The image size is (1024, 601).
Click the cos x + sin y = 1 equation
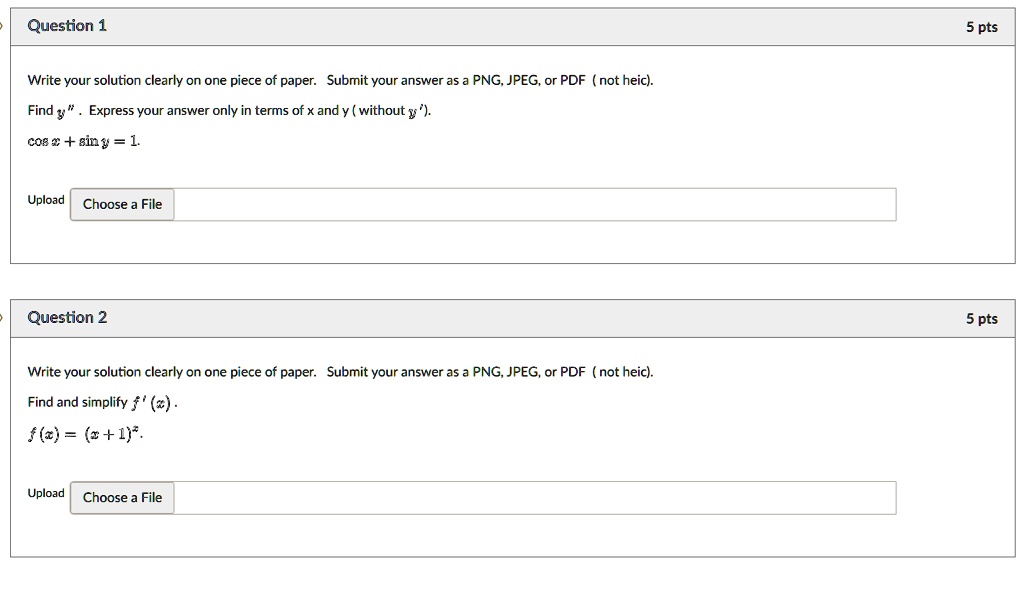coord(84,141)
